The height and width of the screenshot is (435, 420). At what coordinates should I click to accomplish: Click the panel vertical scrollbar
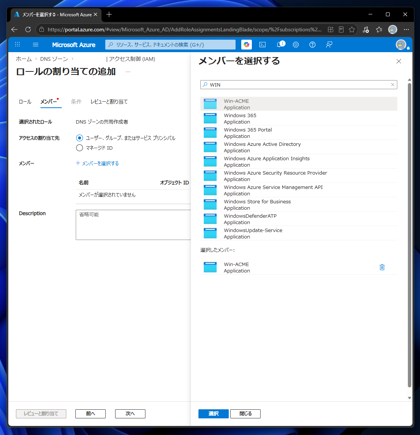tap(409, 235)
